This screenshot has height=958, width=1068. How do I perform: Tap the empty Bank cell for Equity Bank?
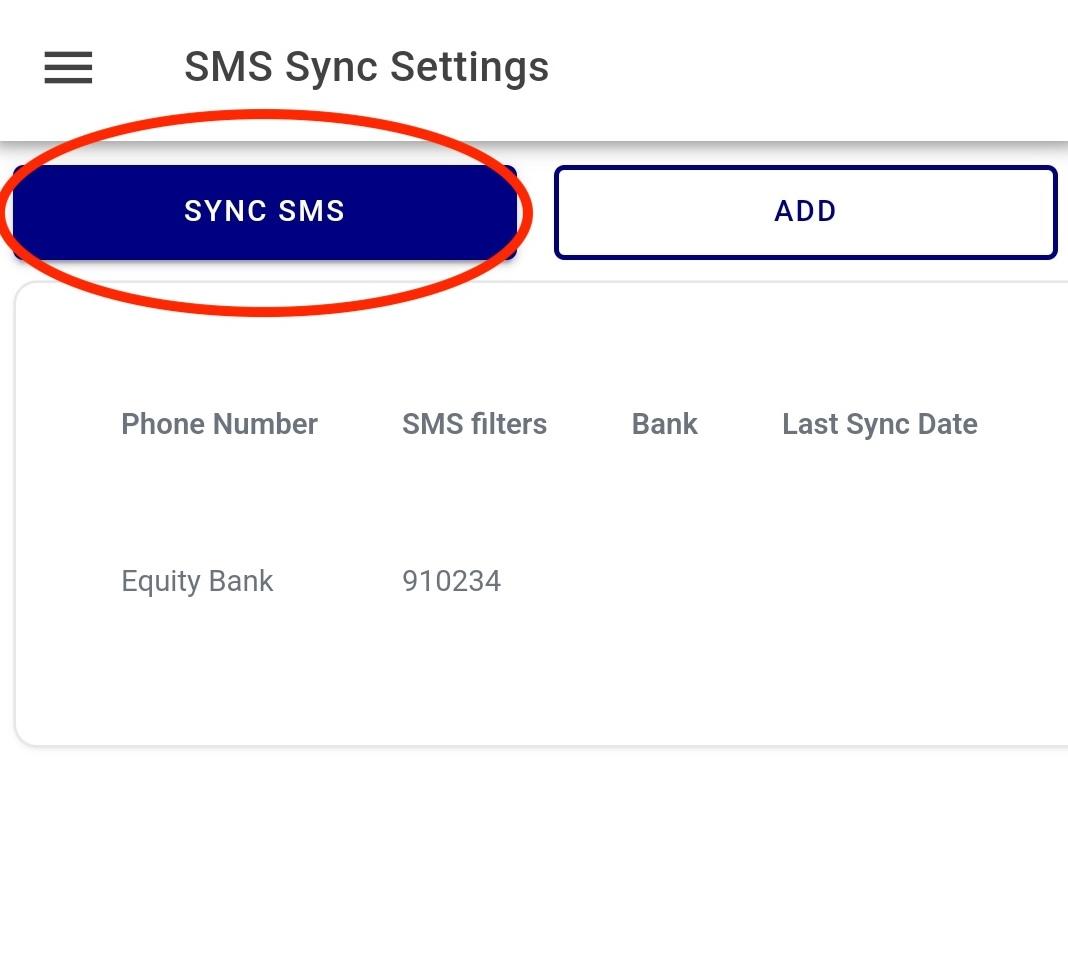(x=664, y=581)
